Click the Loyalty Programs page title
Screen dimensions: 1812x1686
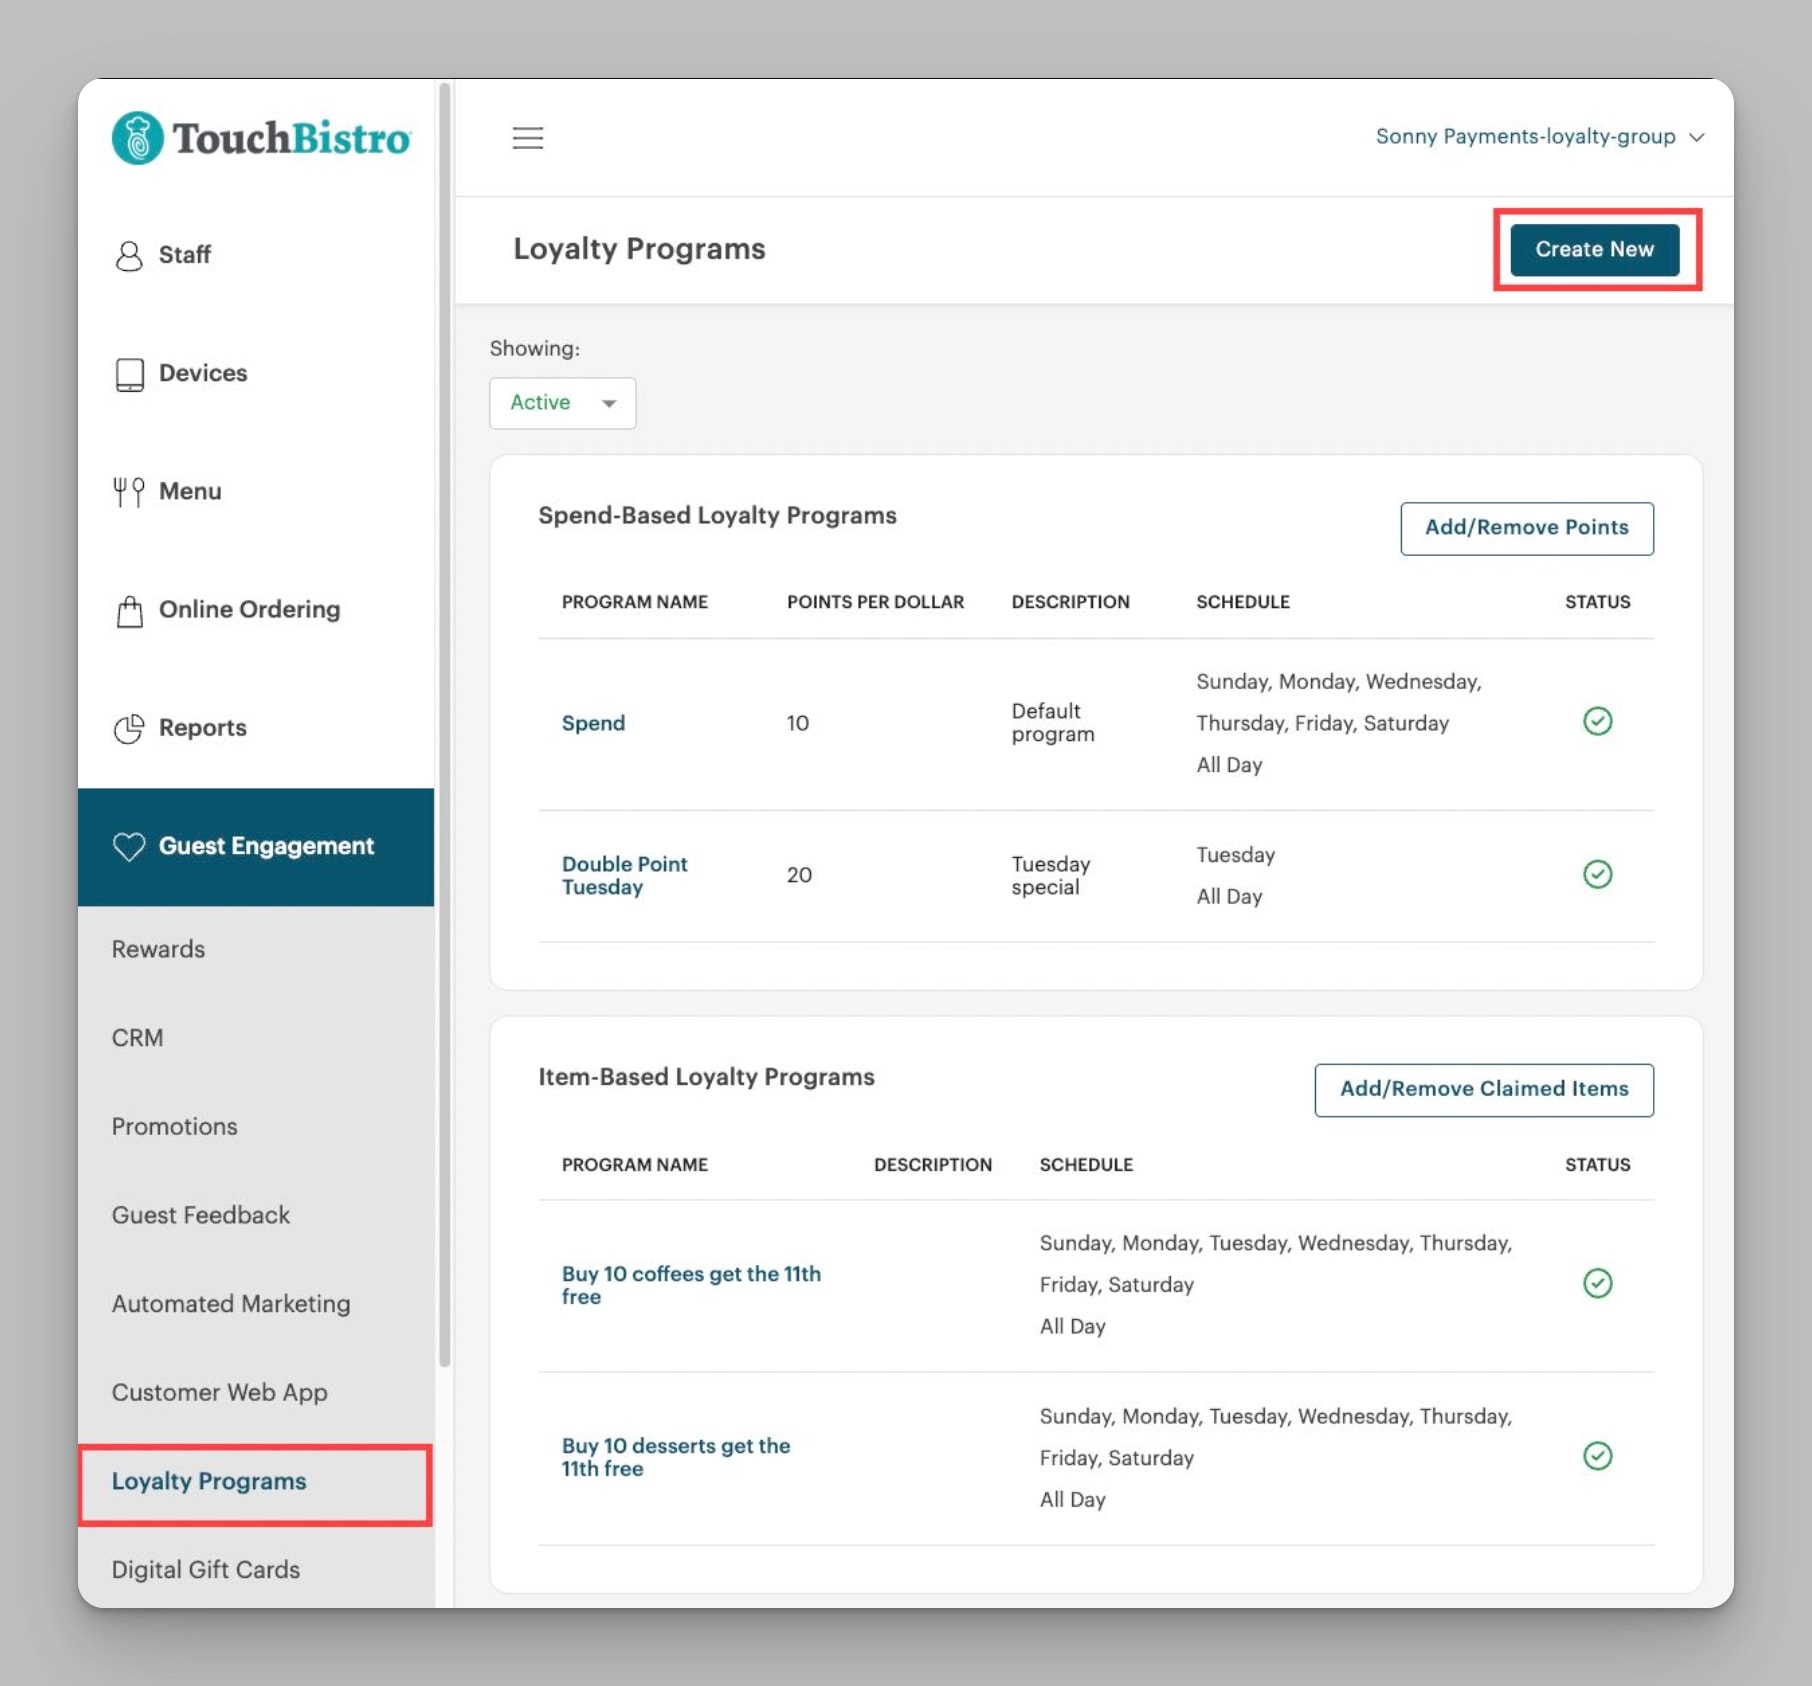click(639, 249)
